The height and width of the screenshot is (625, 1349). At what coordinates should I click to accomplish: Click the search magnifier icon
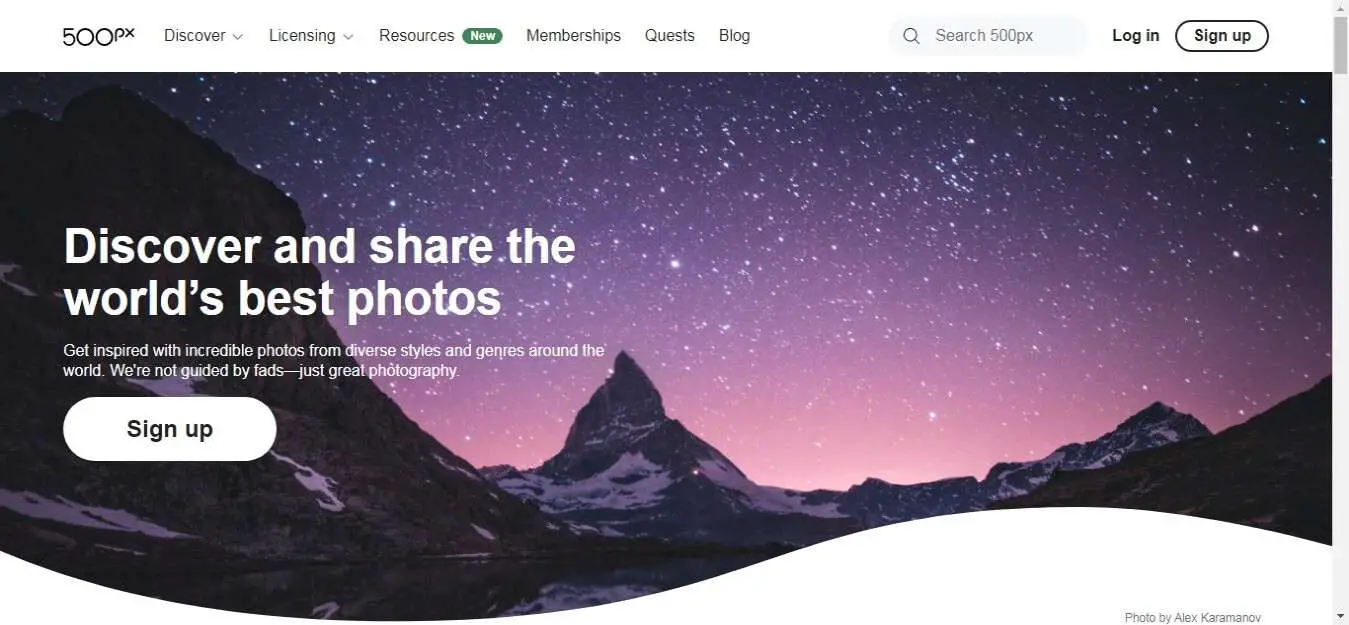pos(911,36)
